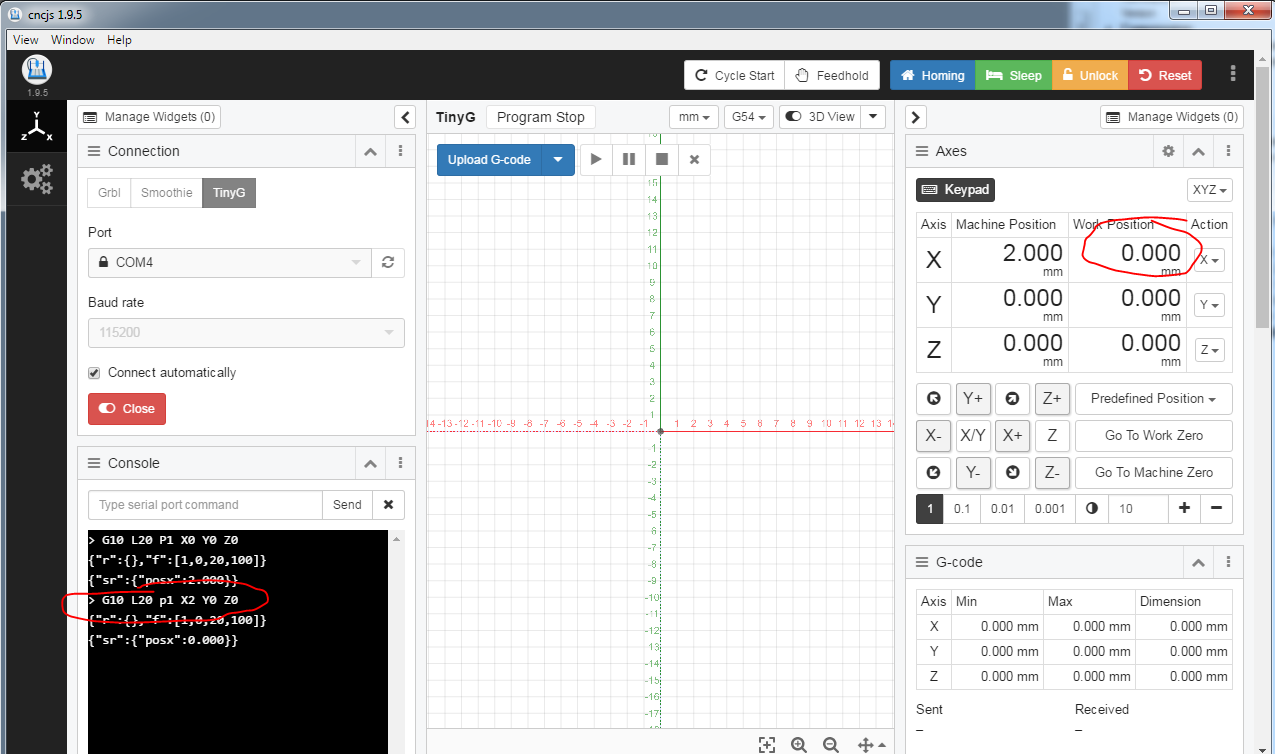The image size is (1275, 754).
Task: Open the View menu
Action: click(x=26, y=40)
